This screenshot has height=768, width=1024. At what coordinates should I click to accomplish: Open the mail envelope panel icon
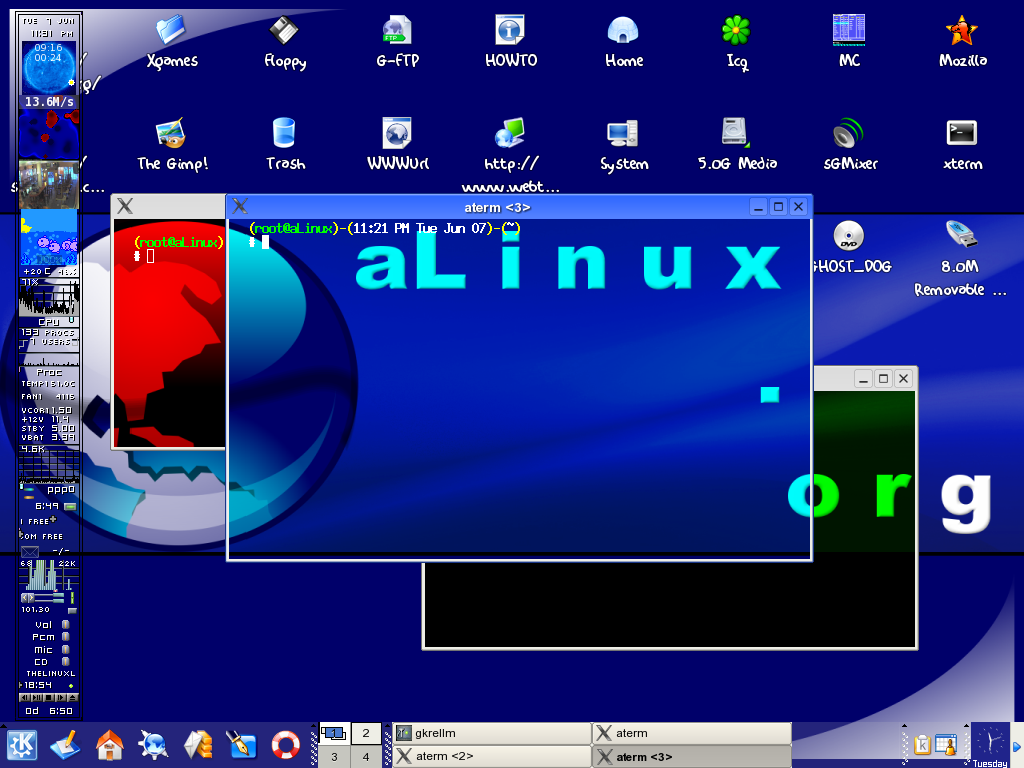pyautogui.click(x=197, y=745)
